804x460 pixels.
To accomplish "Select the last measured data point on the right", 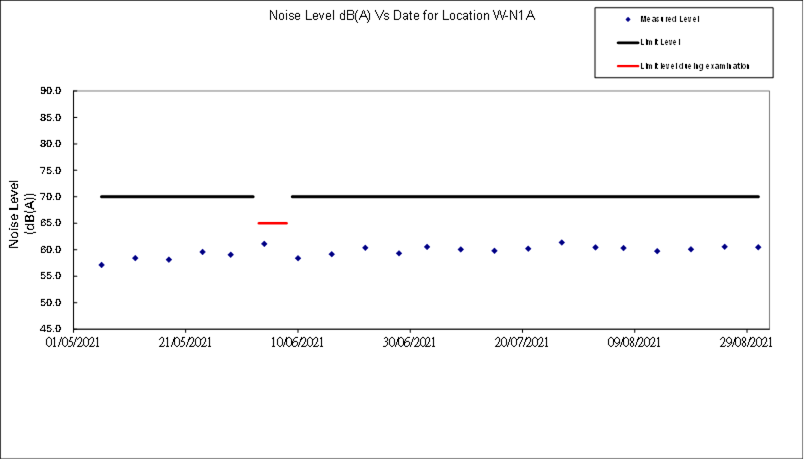I will pyautogui.click(x=758, y=247).
